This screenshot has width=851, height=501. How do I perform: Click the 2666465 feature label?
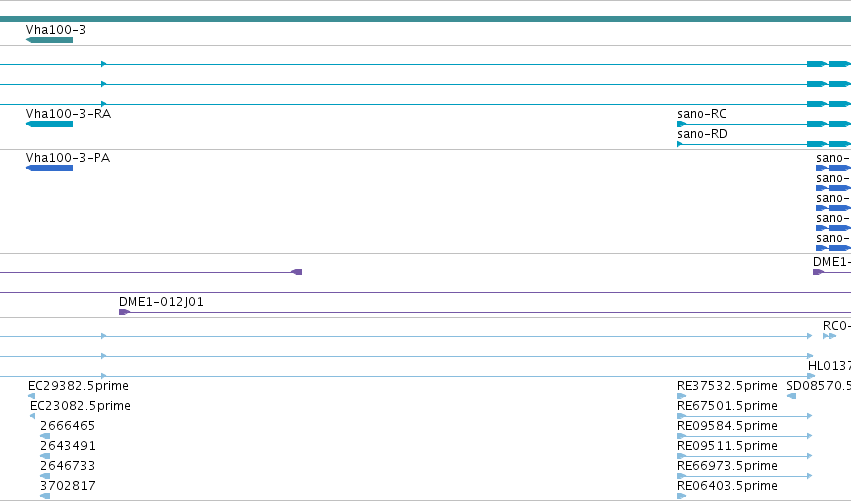[x=67, y=426]
